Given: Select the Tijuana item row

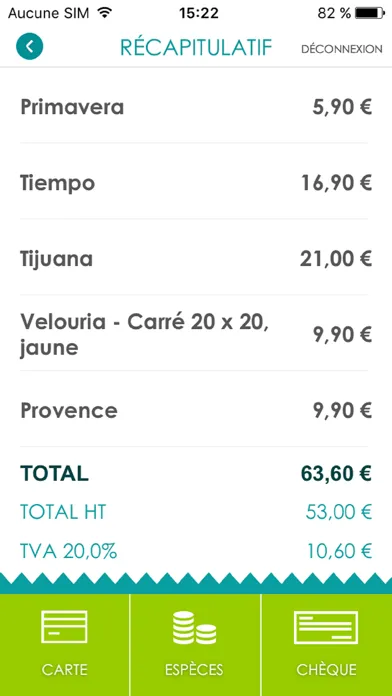Looking at the screenshot, I should 196,259.
